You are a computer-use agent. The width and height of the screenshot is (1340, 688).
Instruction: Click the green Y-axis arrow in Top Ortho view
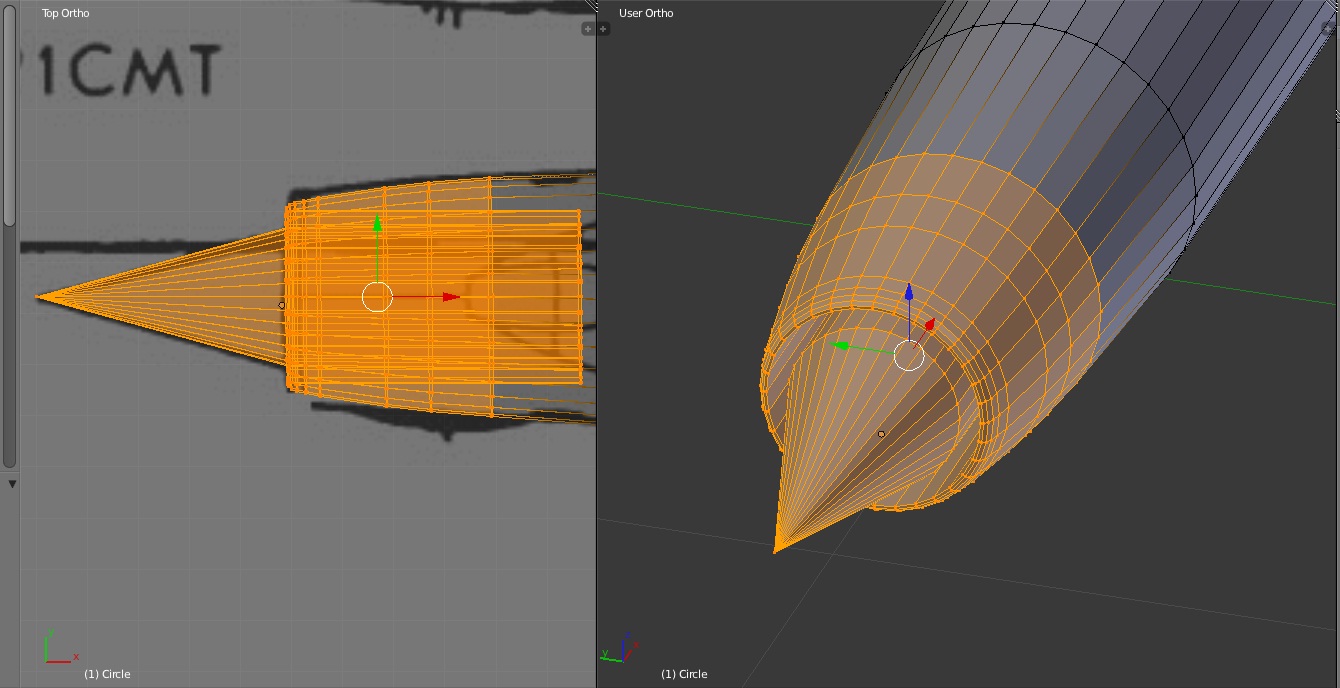(x=377, y=224)
